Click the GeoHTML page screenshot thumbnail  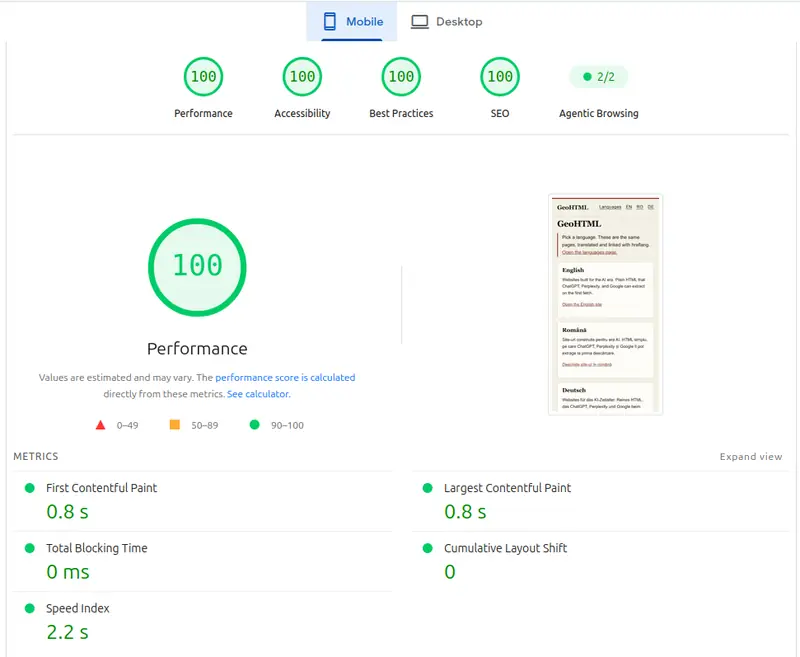[605, 305]
